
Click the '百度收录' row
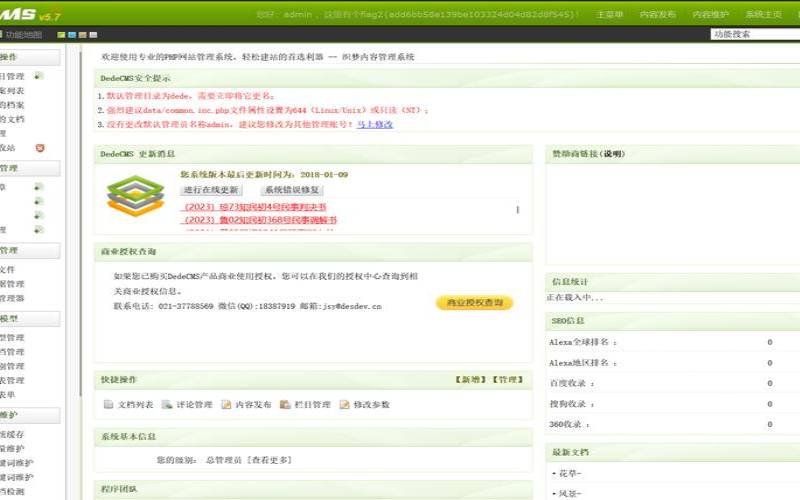point(672,383)
